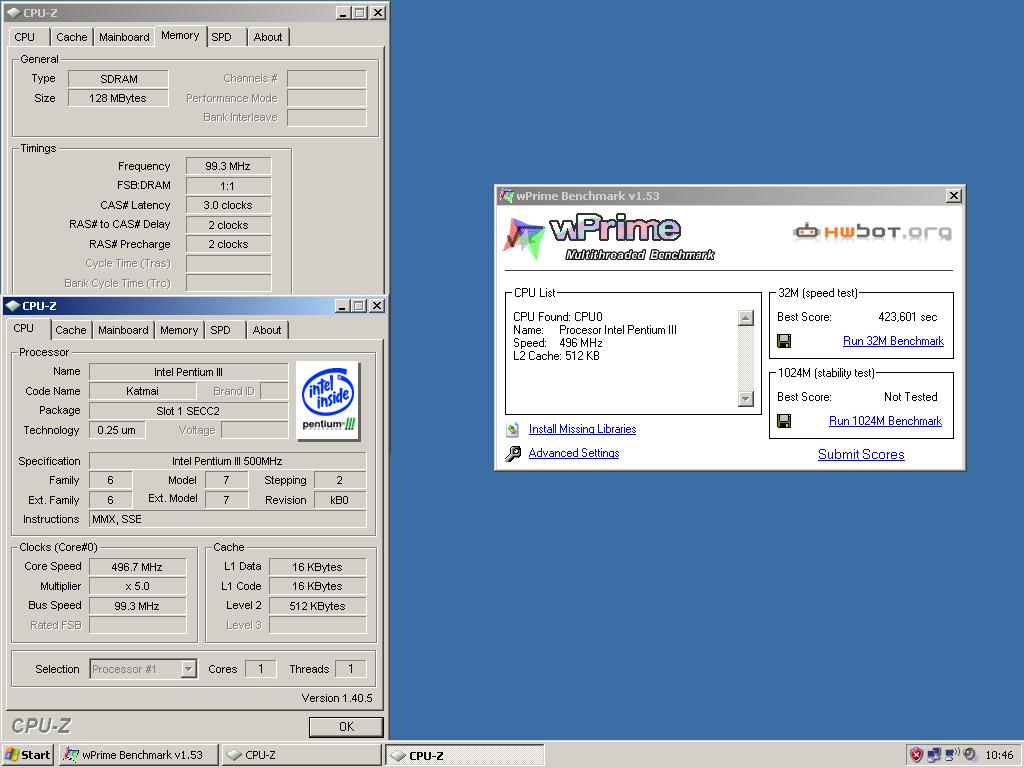This screenshot has height=768, width=1024.
Task: Click the network computers tray icon
Action: click(934, 755)
